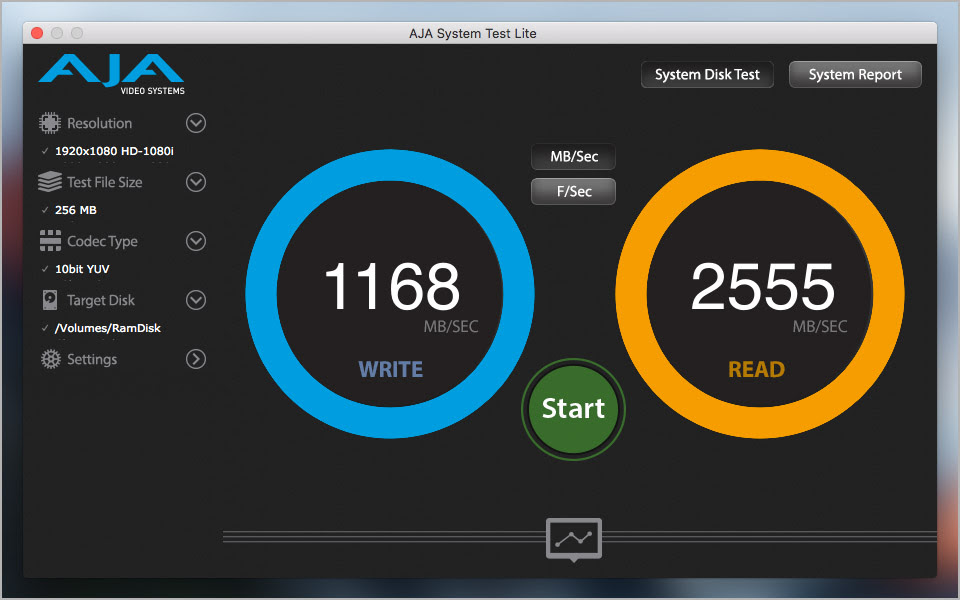
Task: Expand the Test File Size chevron
Action: coord(196,182)
